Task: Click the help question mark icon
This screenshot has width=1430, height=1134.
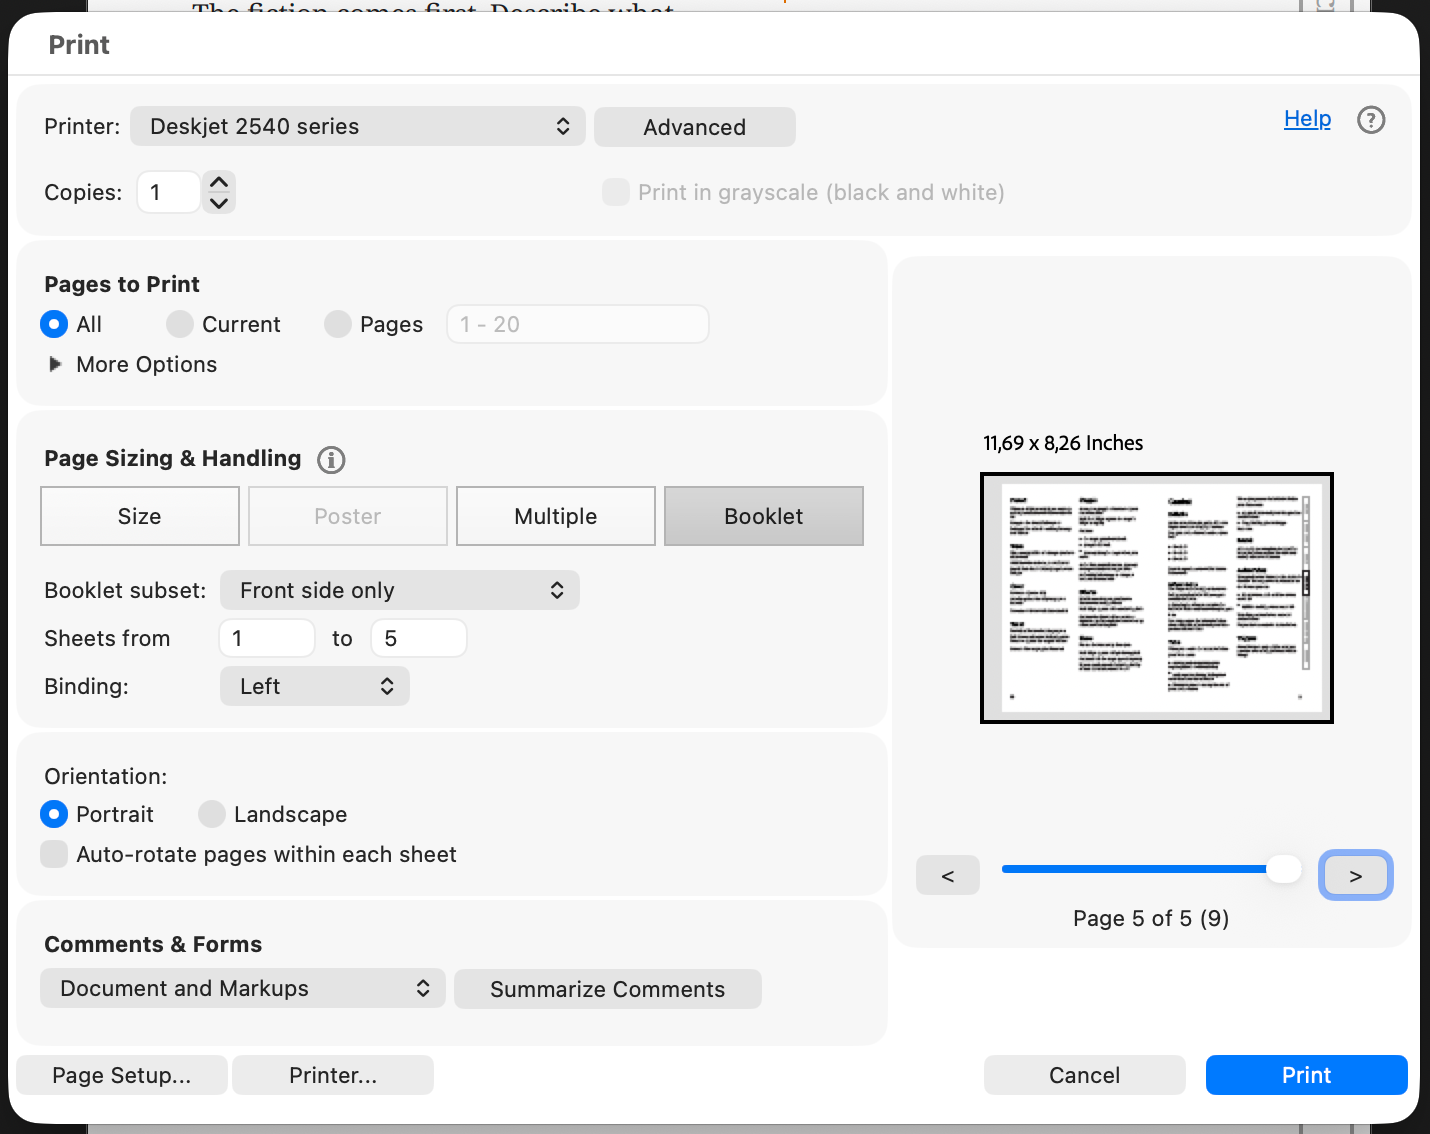Action: 1371,120
